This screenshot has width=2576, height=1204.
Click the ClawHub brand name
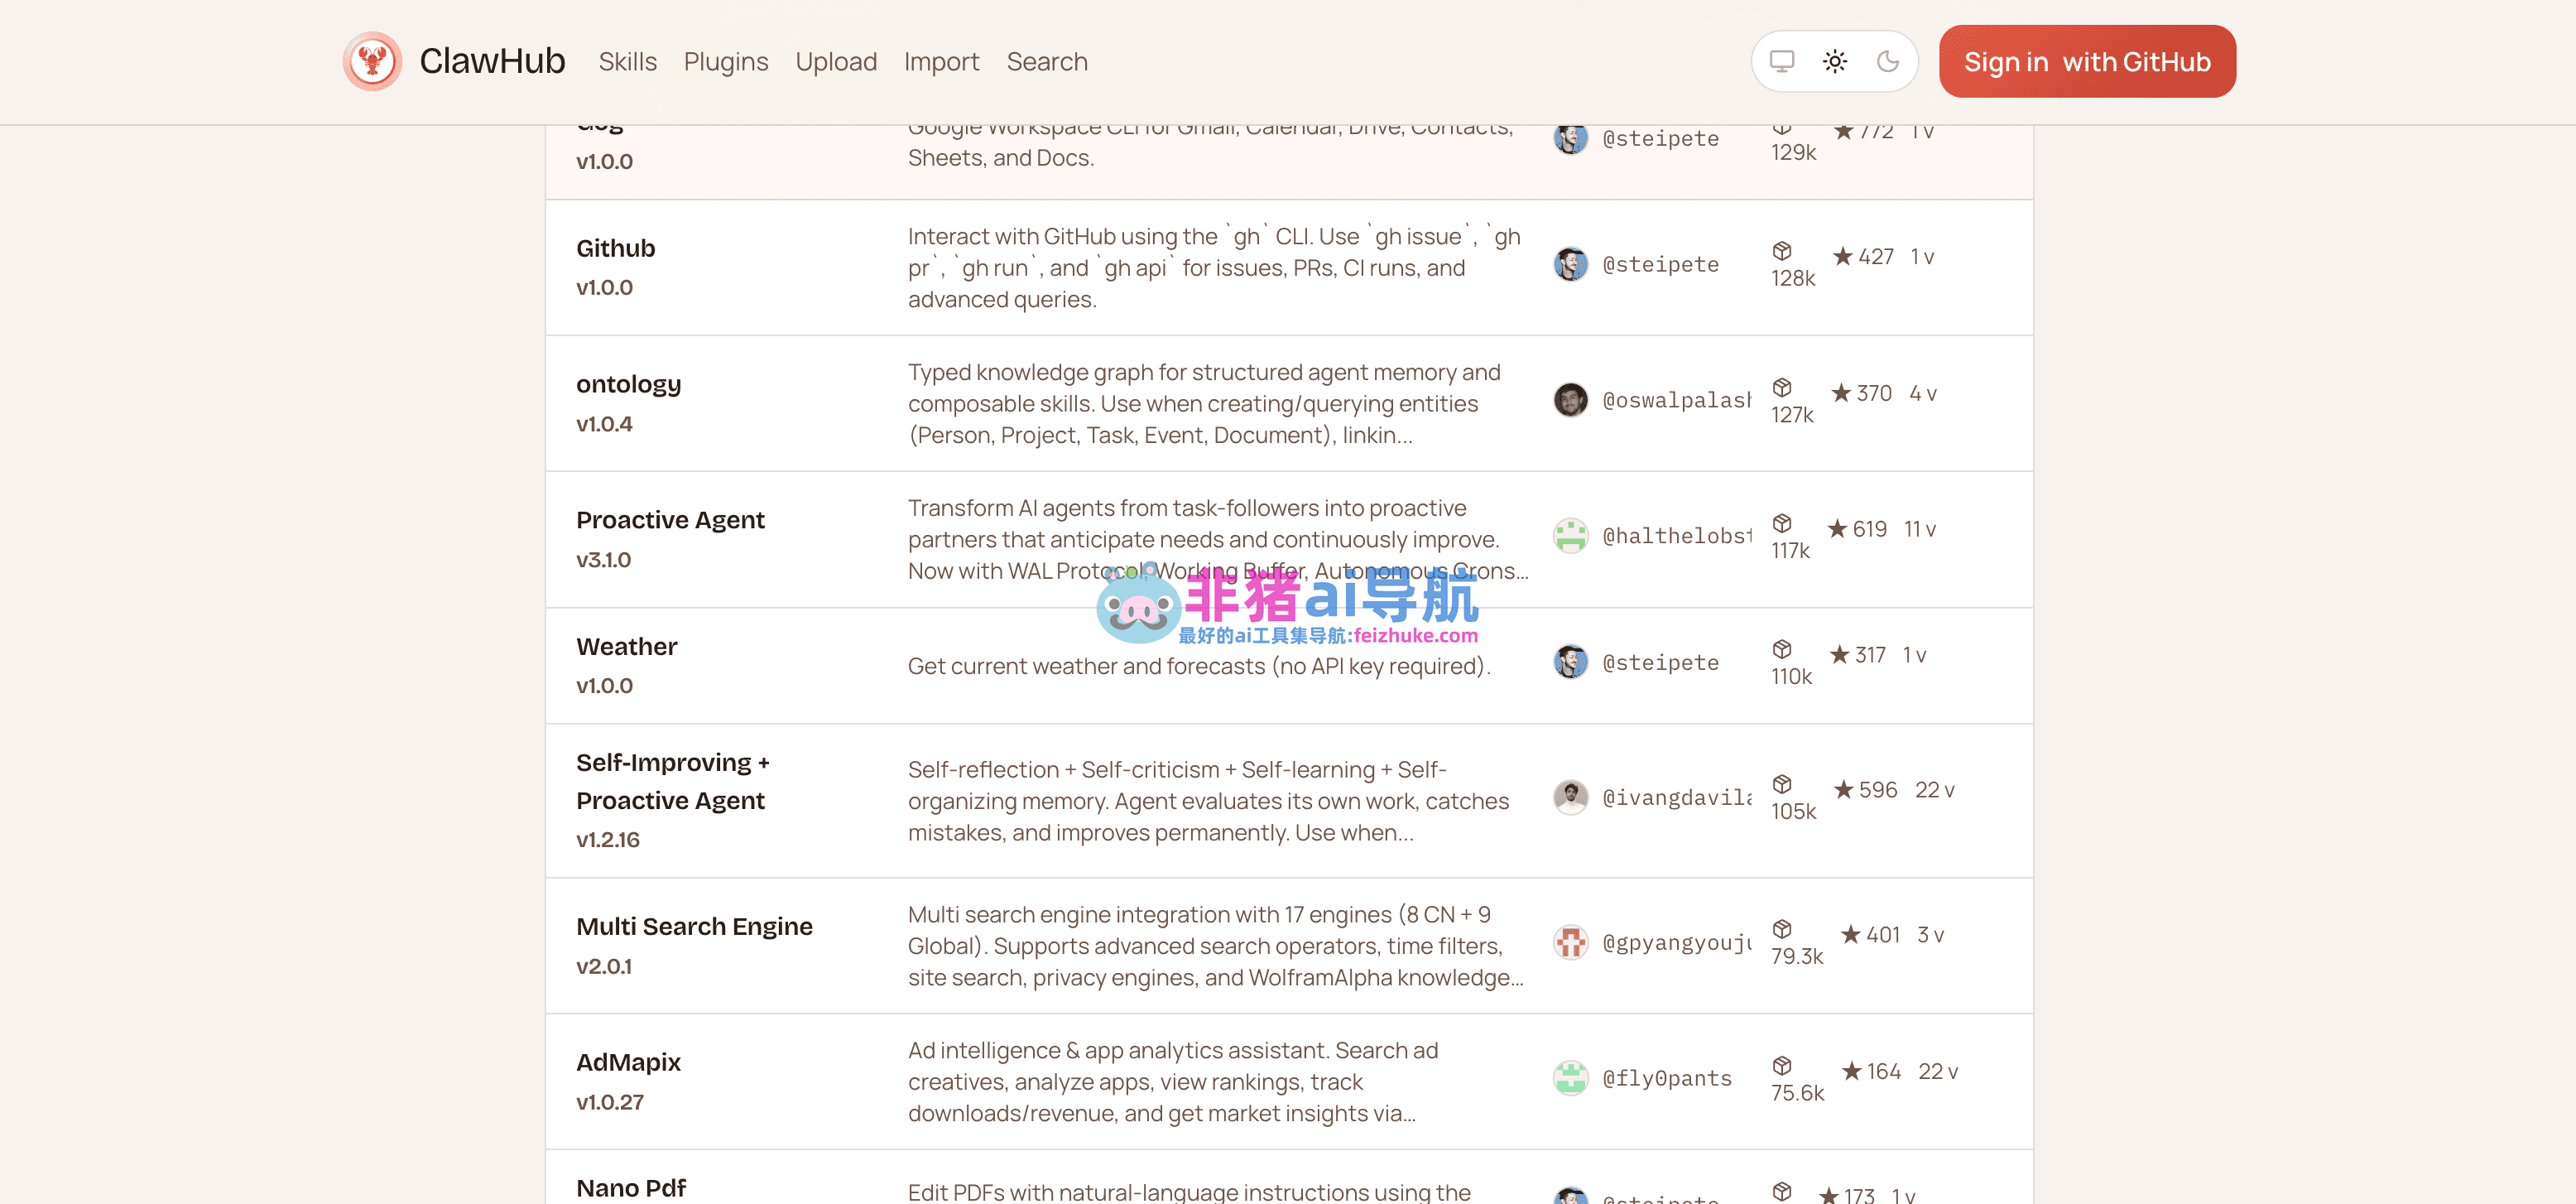pos(492,61)
